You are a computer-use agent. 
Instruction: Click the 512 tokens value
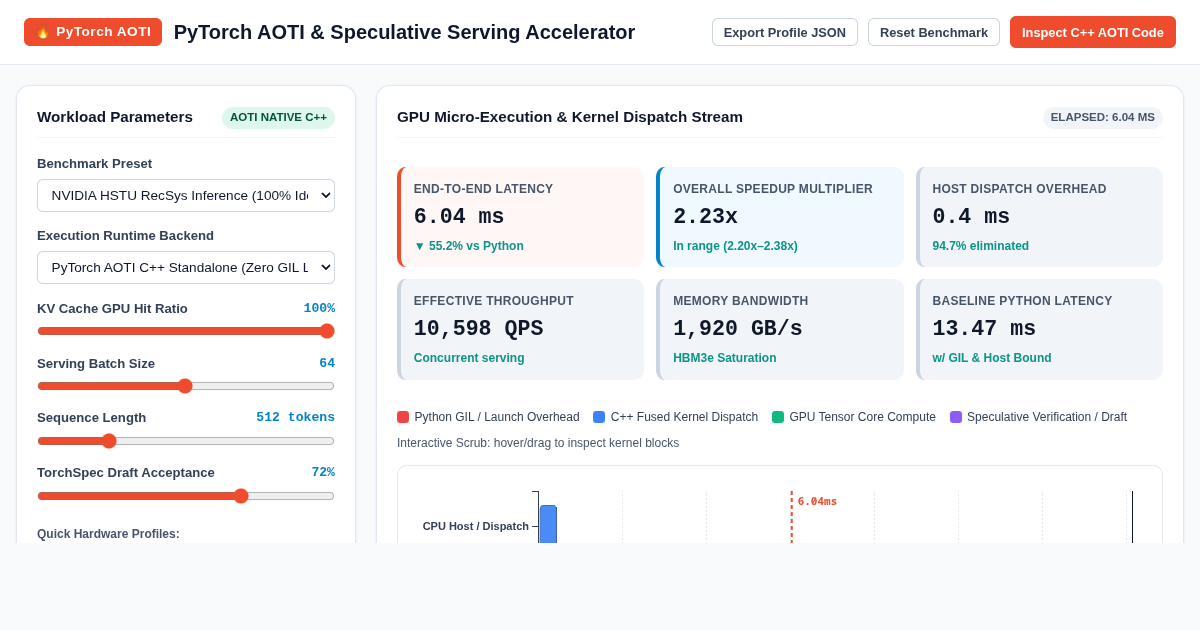click(x=295, y=418)
